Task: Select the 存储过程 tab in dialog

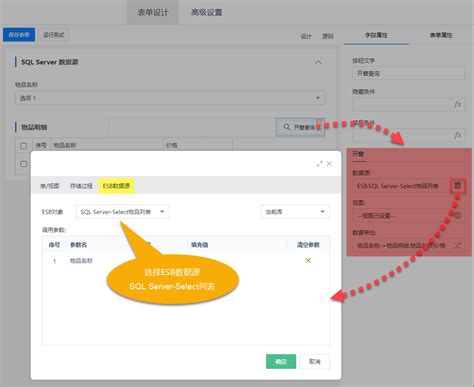Action: 81,186
